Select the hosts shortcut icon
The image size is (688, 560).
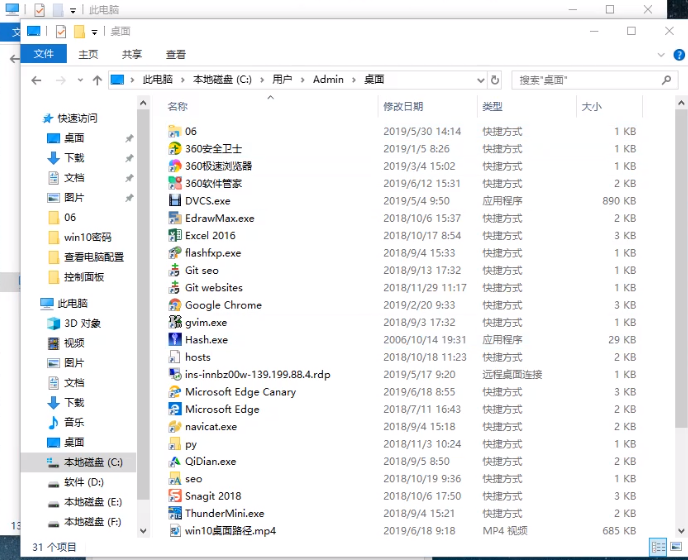pos(175,357)
